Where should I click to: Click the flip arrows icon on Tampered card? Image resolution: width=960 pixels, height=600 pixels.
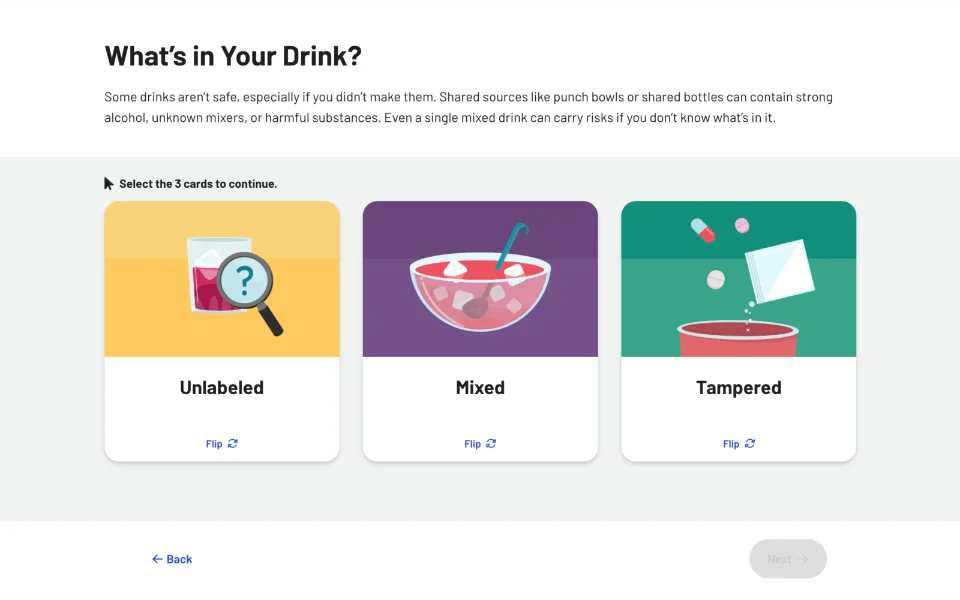(750, 444)
